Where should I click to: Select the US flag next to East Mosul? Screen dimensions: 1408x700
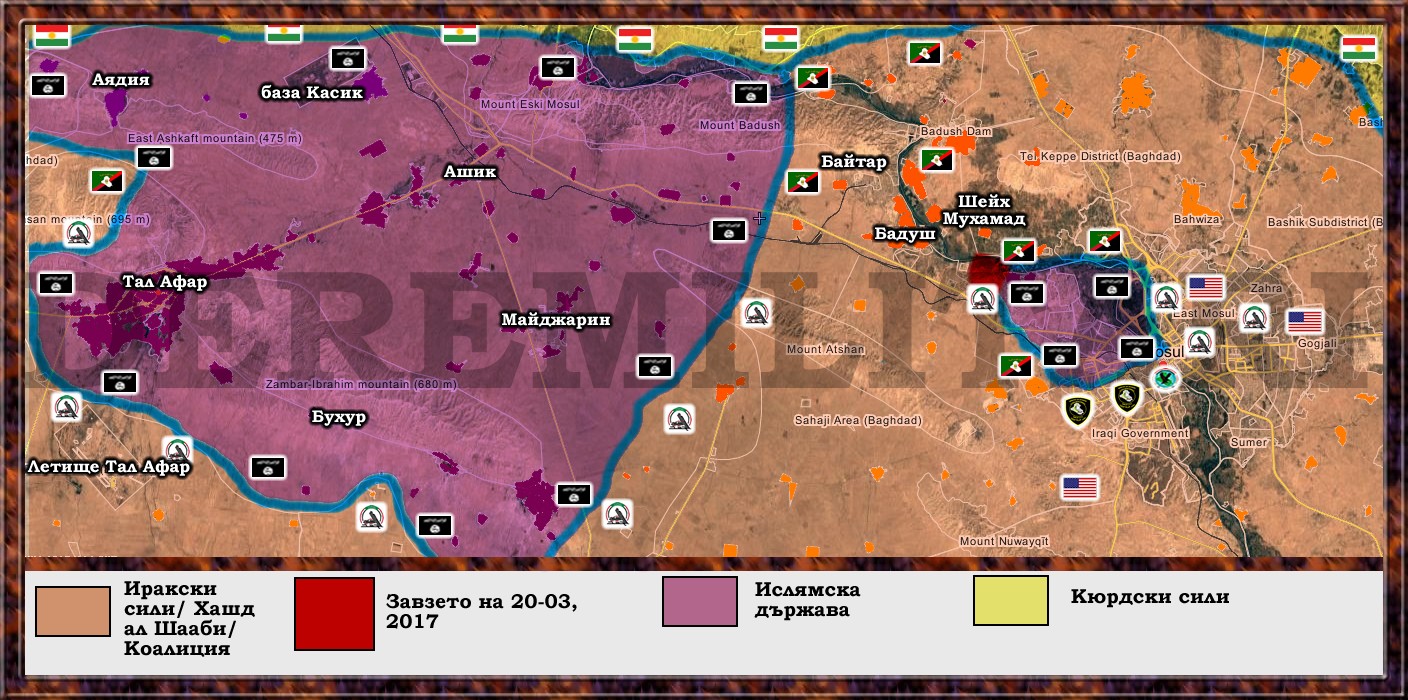point(1206,288)
